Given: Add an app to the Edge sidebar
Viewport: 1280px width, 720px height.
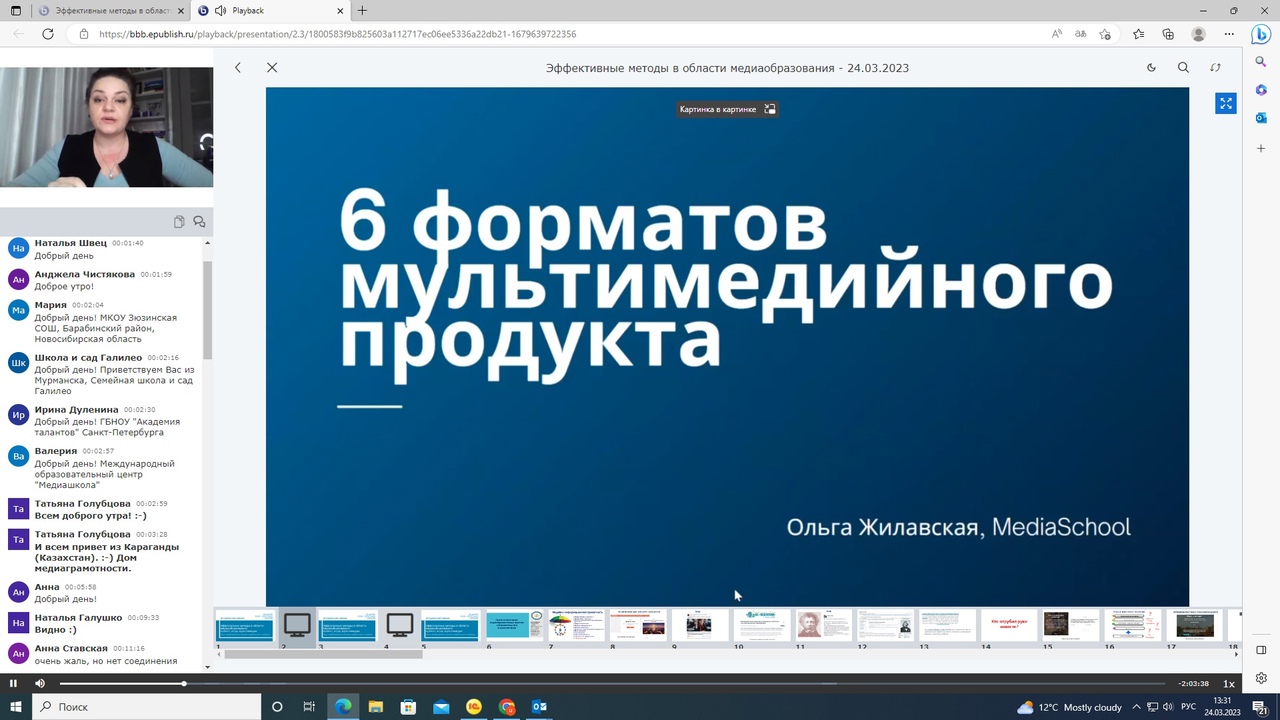Looking at the screenshot, I should (x=1261, y=148).
